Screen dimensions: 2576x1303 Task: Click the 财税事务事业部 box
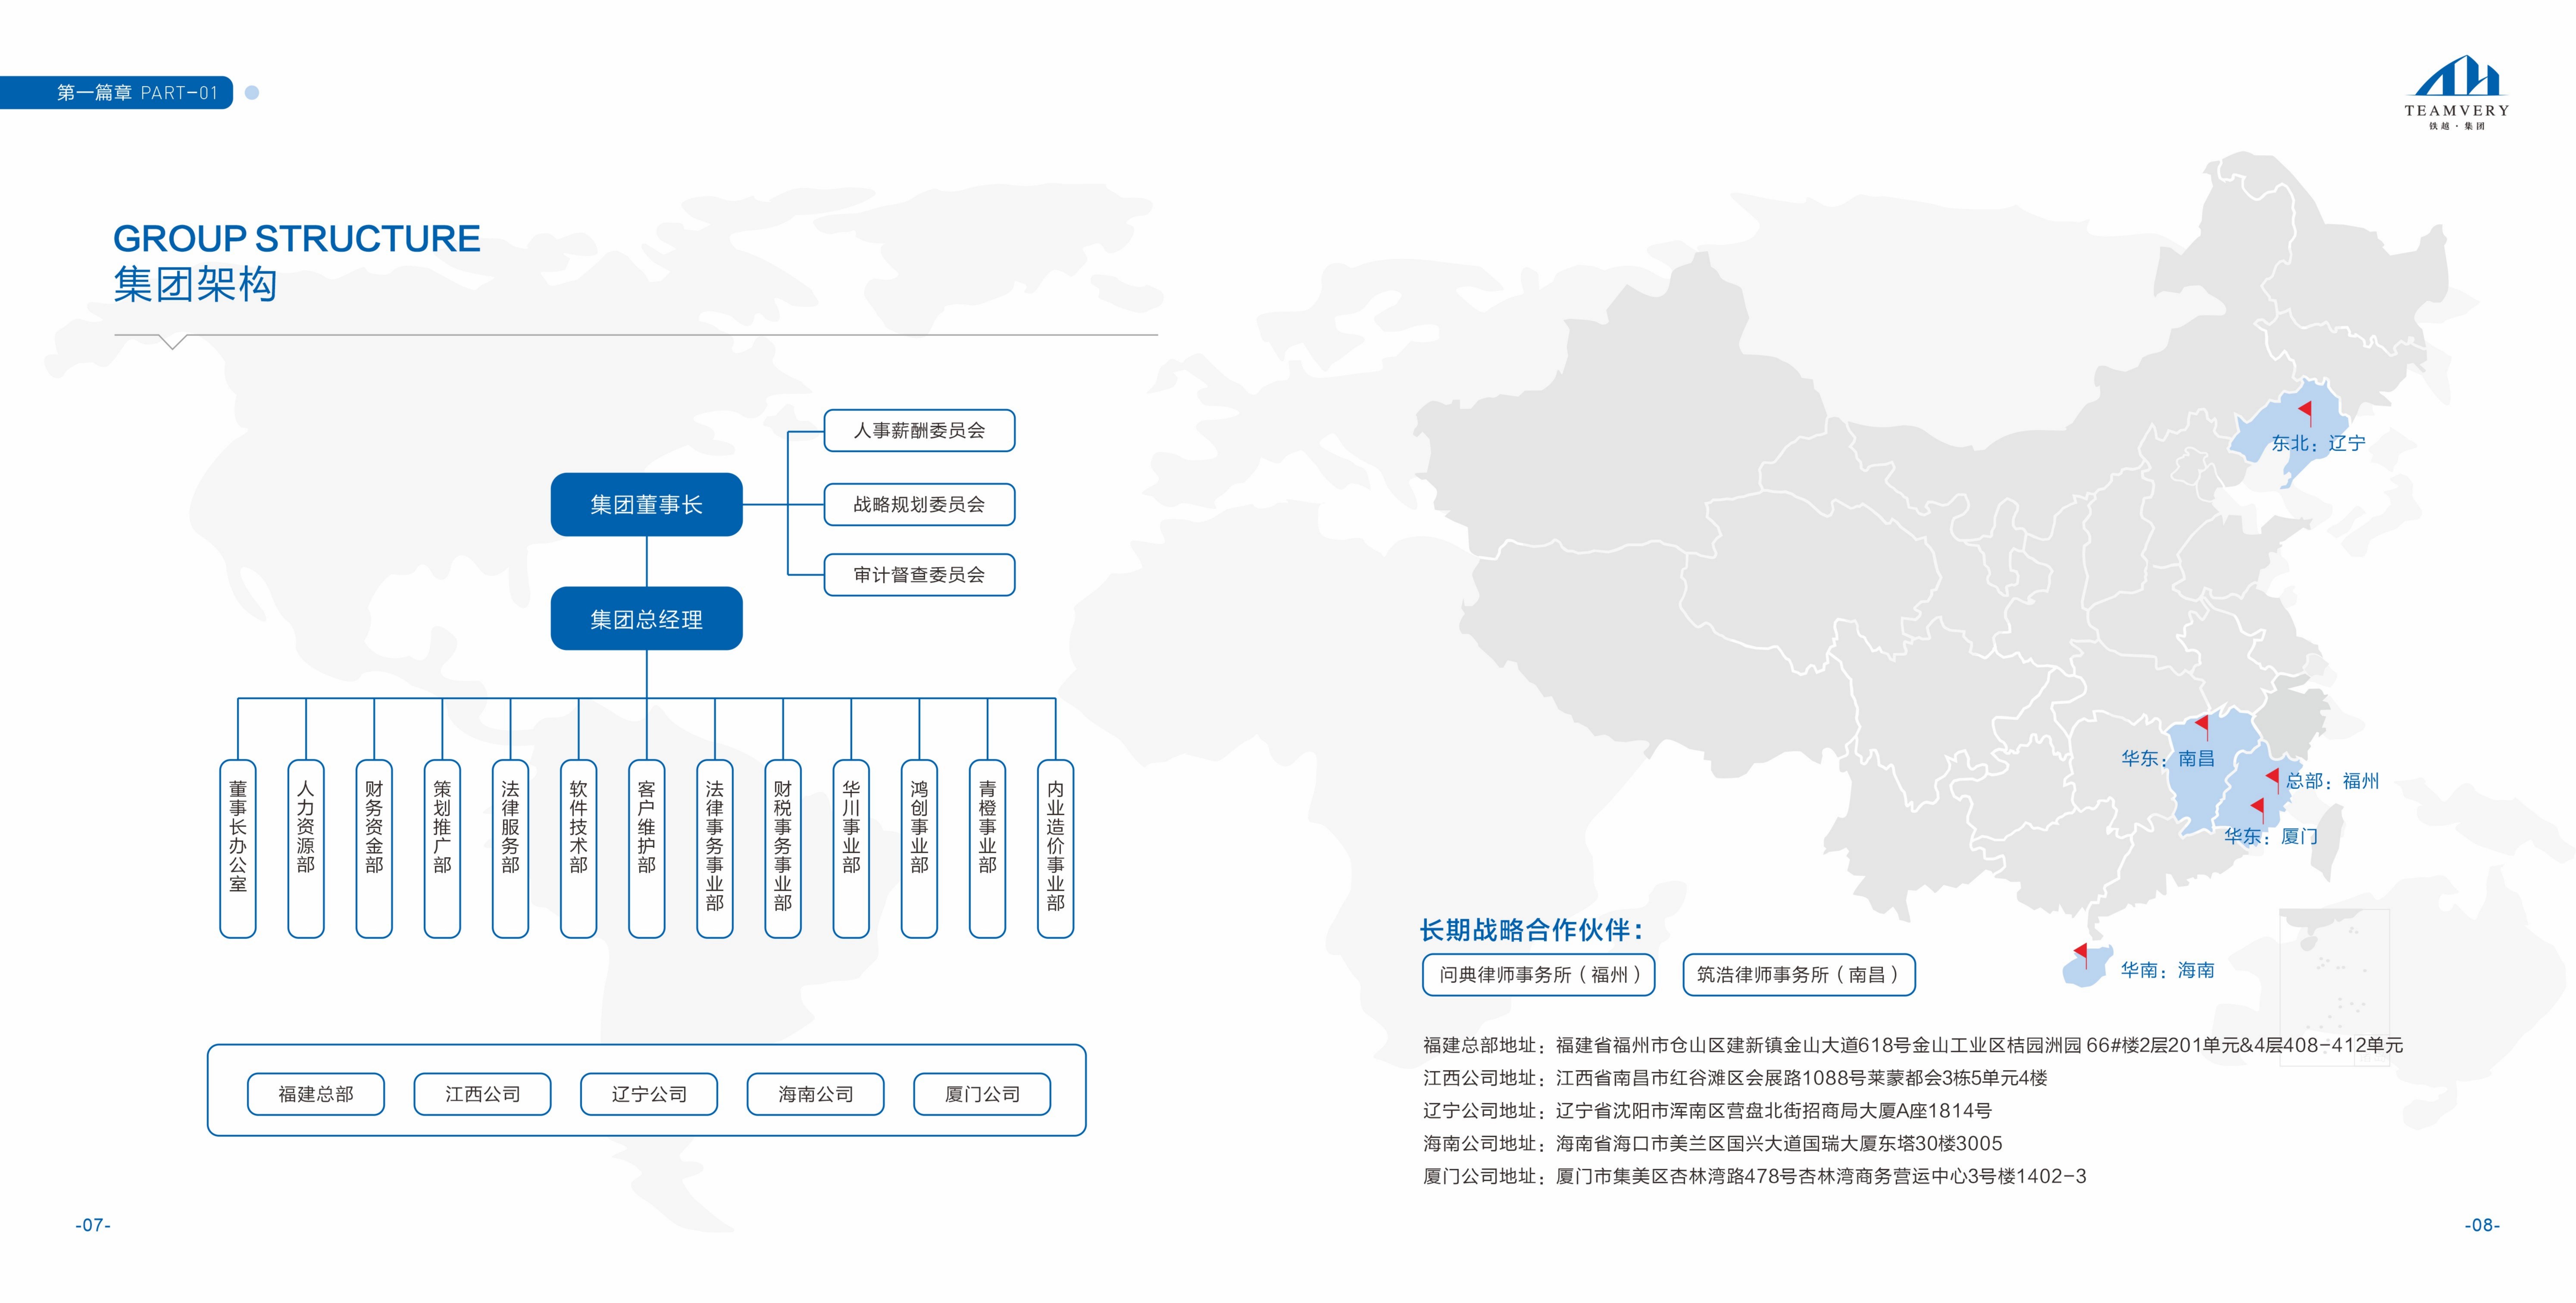pyautogui.click(x=783, y=849)
